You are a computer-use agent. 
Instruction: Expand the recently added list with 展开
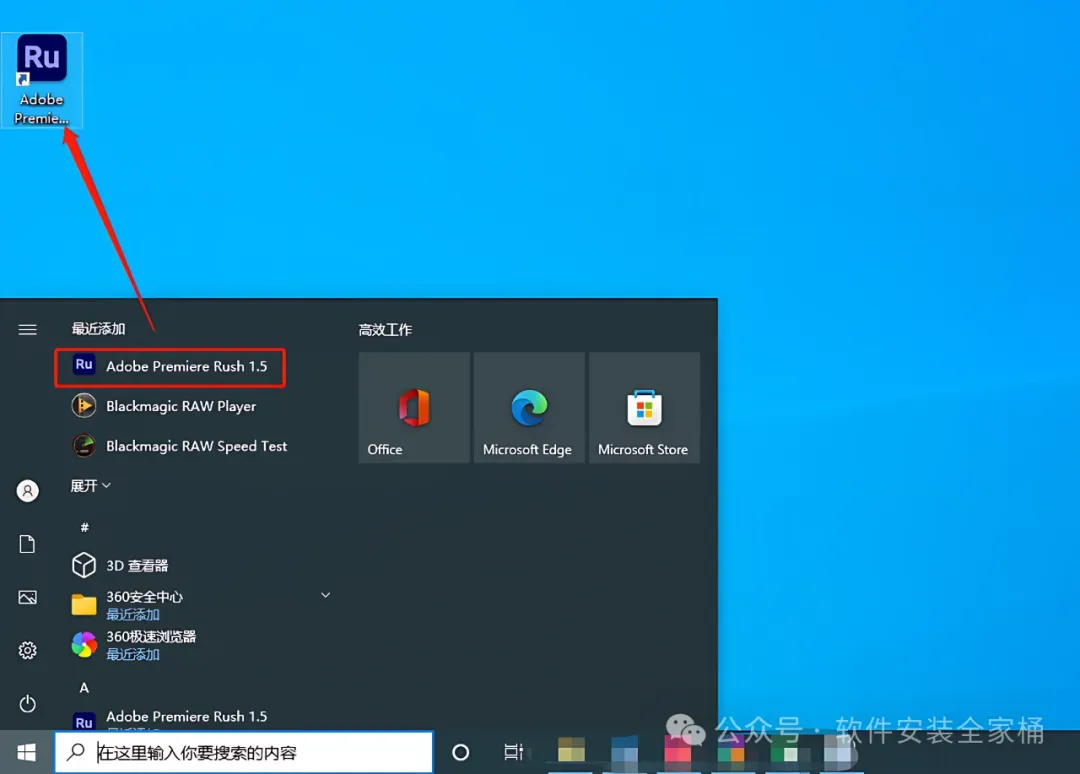(90, 485)
